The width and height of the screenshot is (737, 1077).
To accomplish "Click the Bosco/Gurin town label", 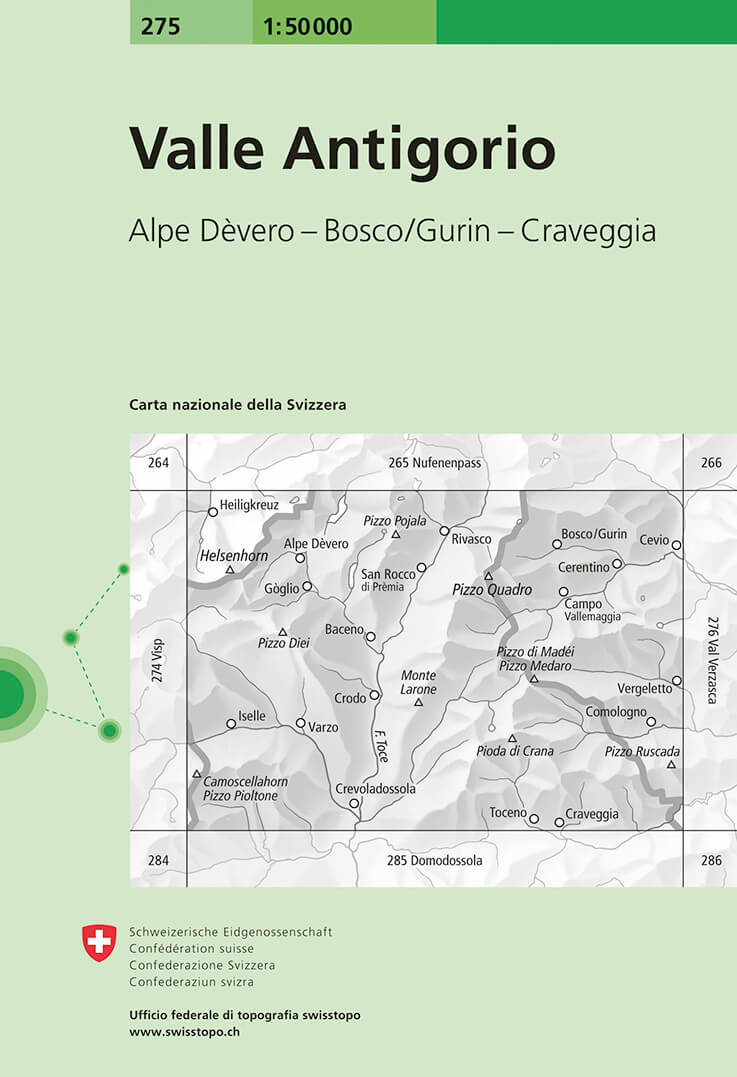I will [594, 534].
